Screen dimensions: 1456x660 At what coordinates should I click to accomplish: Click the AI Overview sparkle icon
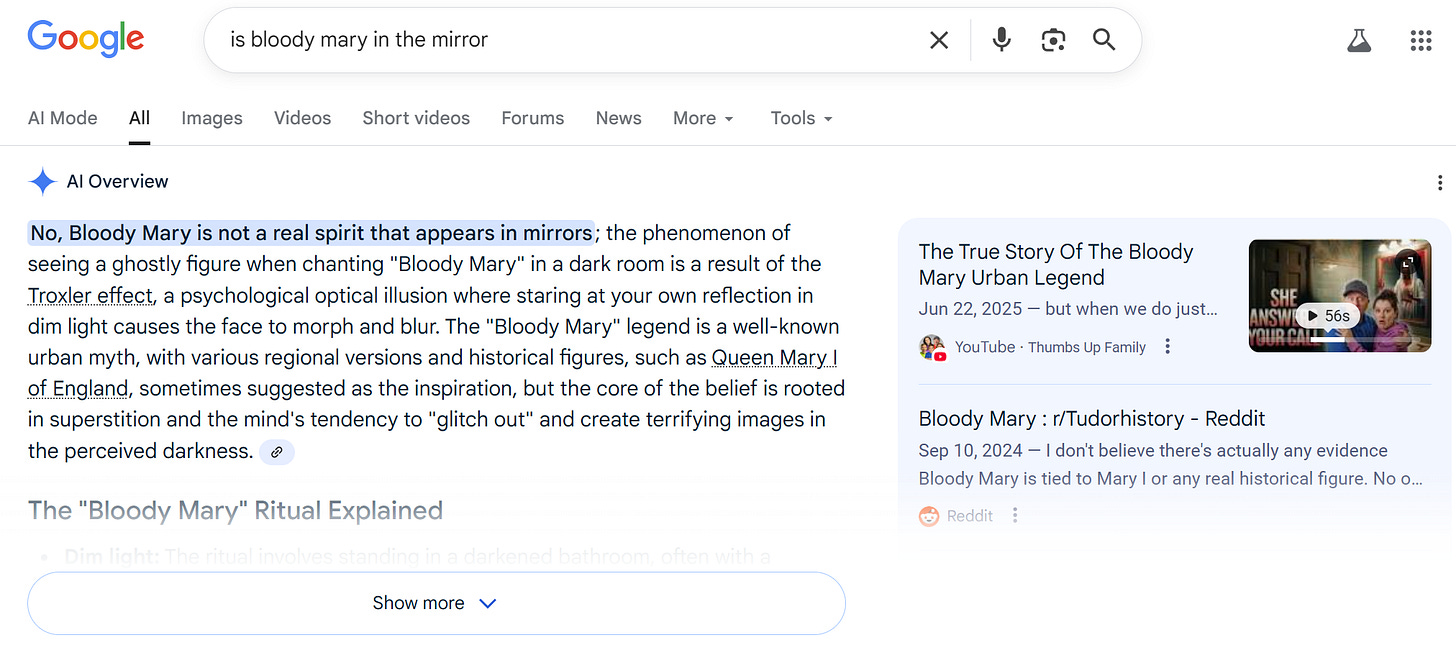click(42, 182)
